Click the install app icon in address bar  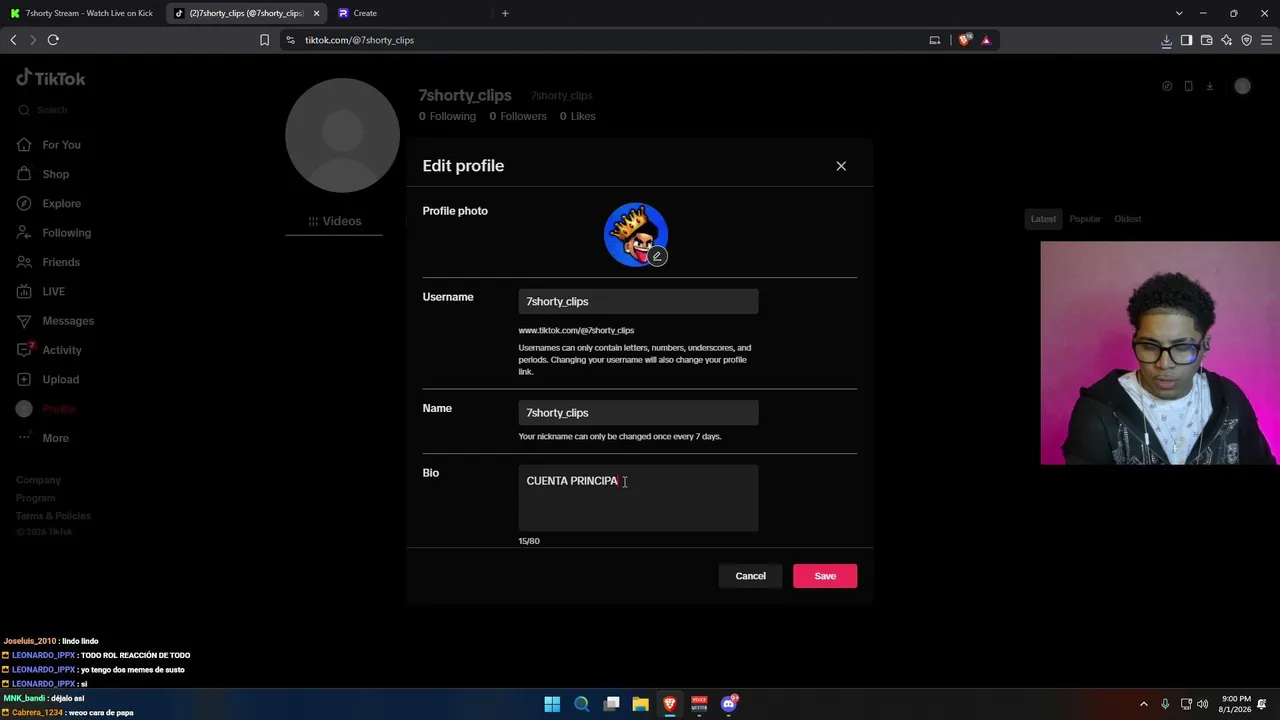935,40
